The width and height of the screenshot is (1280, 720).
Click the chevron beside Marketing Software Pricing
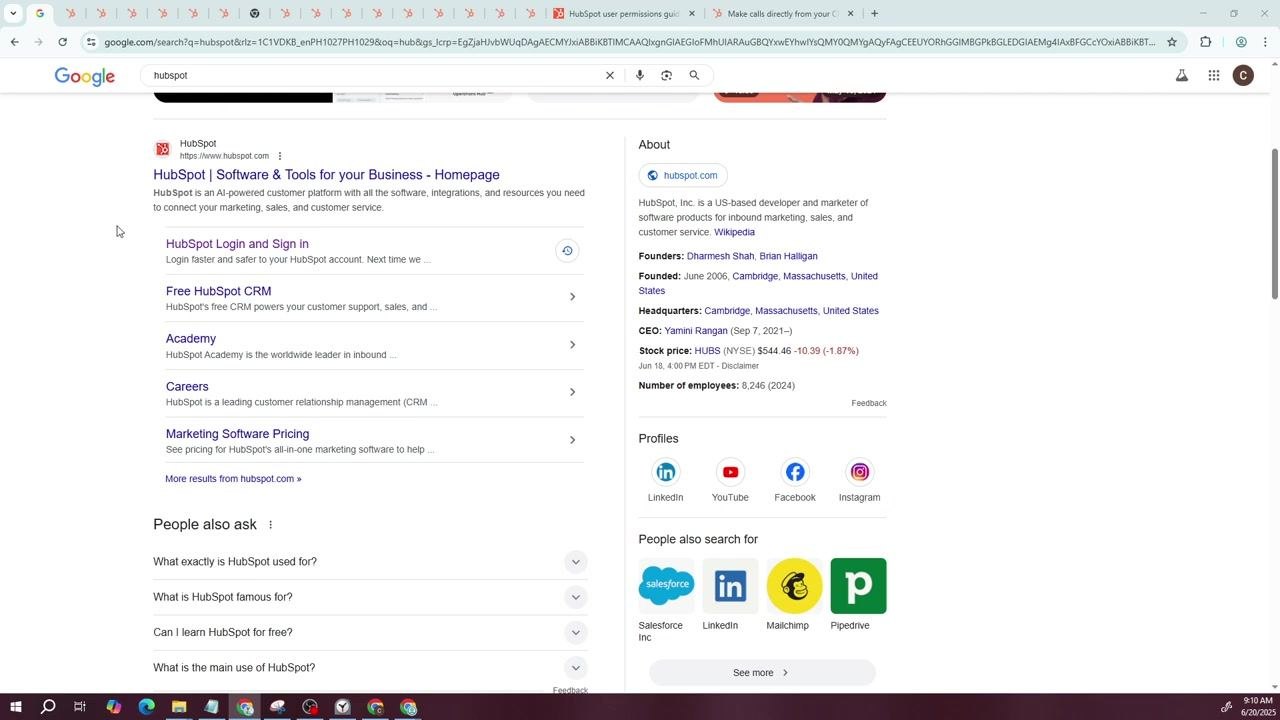572,440
